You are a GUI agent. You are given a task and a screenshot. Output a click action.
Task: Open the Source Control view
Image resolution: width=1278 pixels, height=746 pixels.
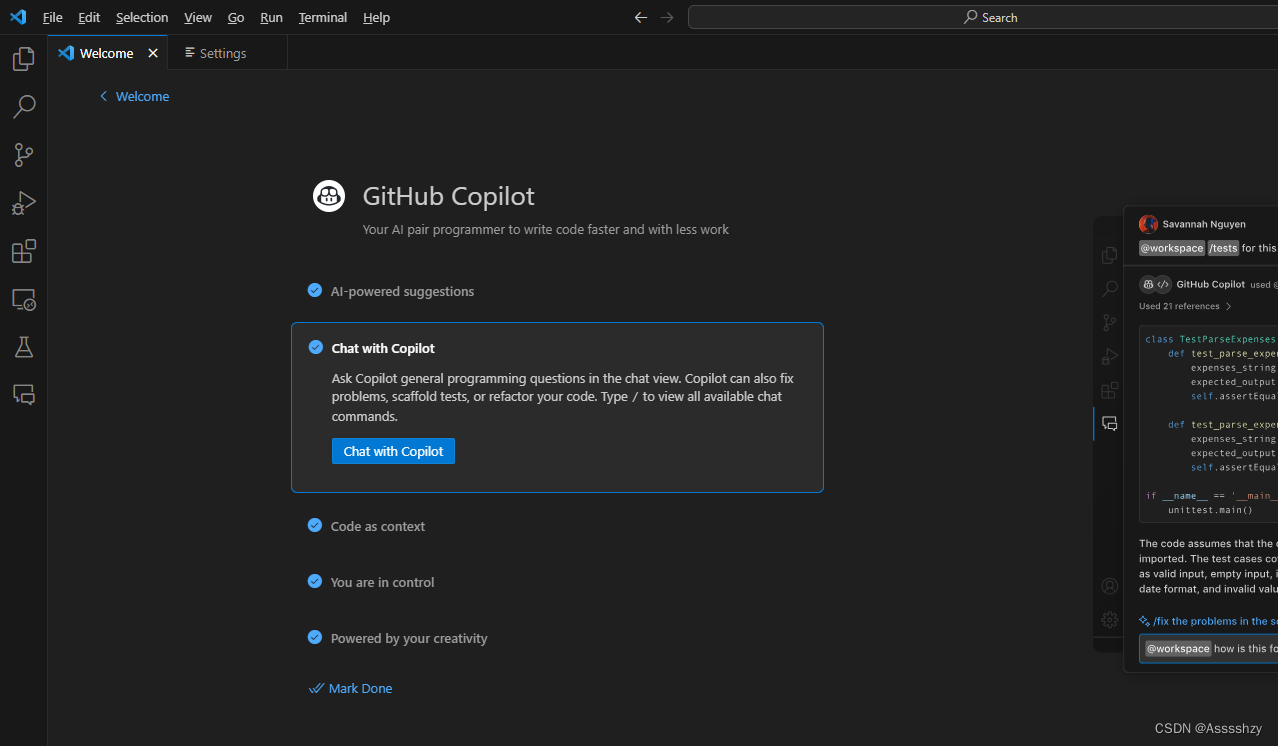pos(23,155)
